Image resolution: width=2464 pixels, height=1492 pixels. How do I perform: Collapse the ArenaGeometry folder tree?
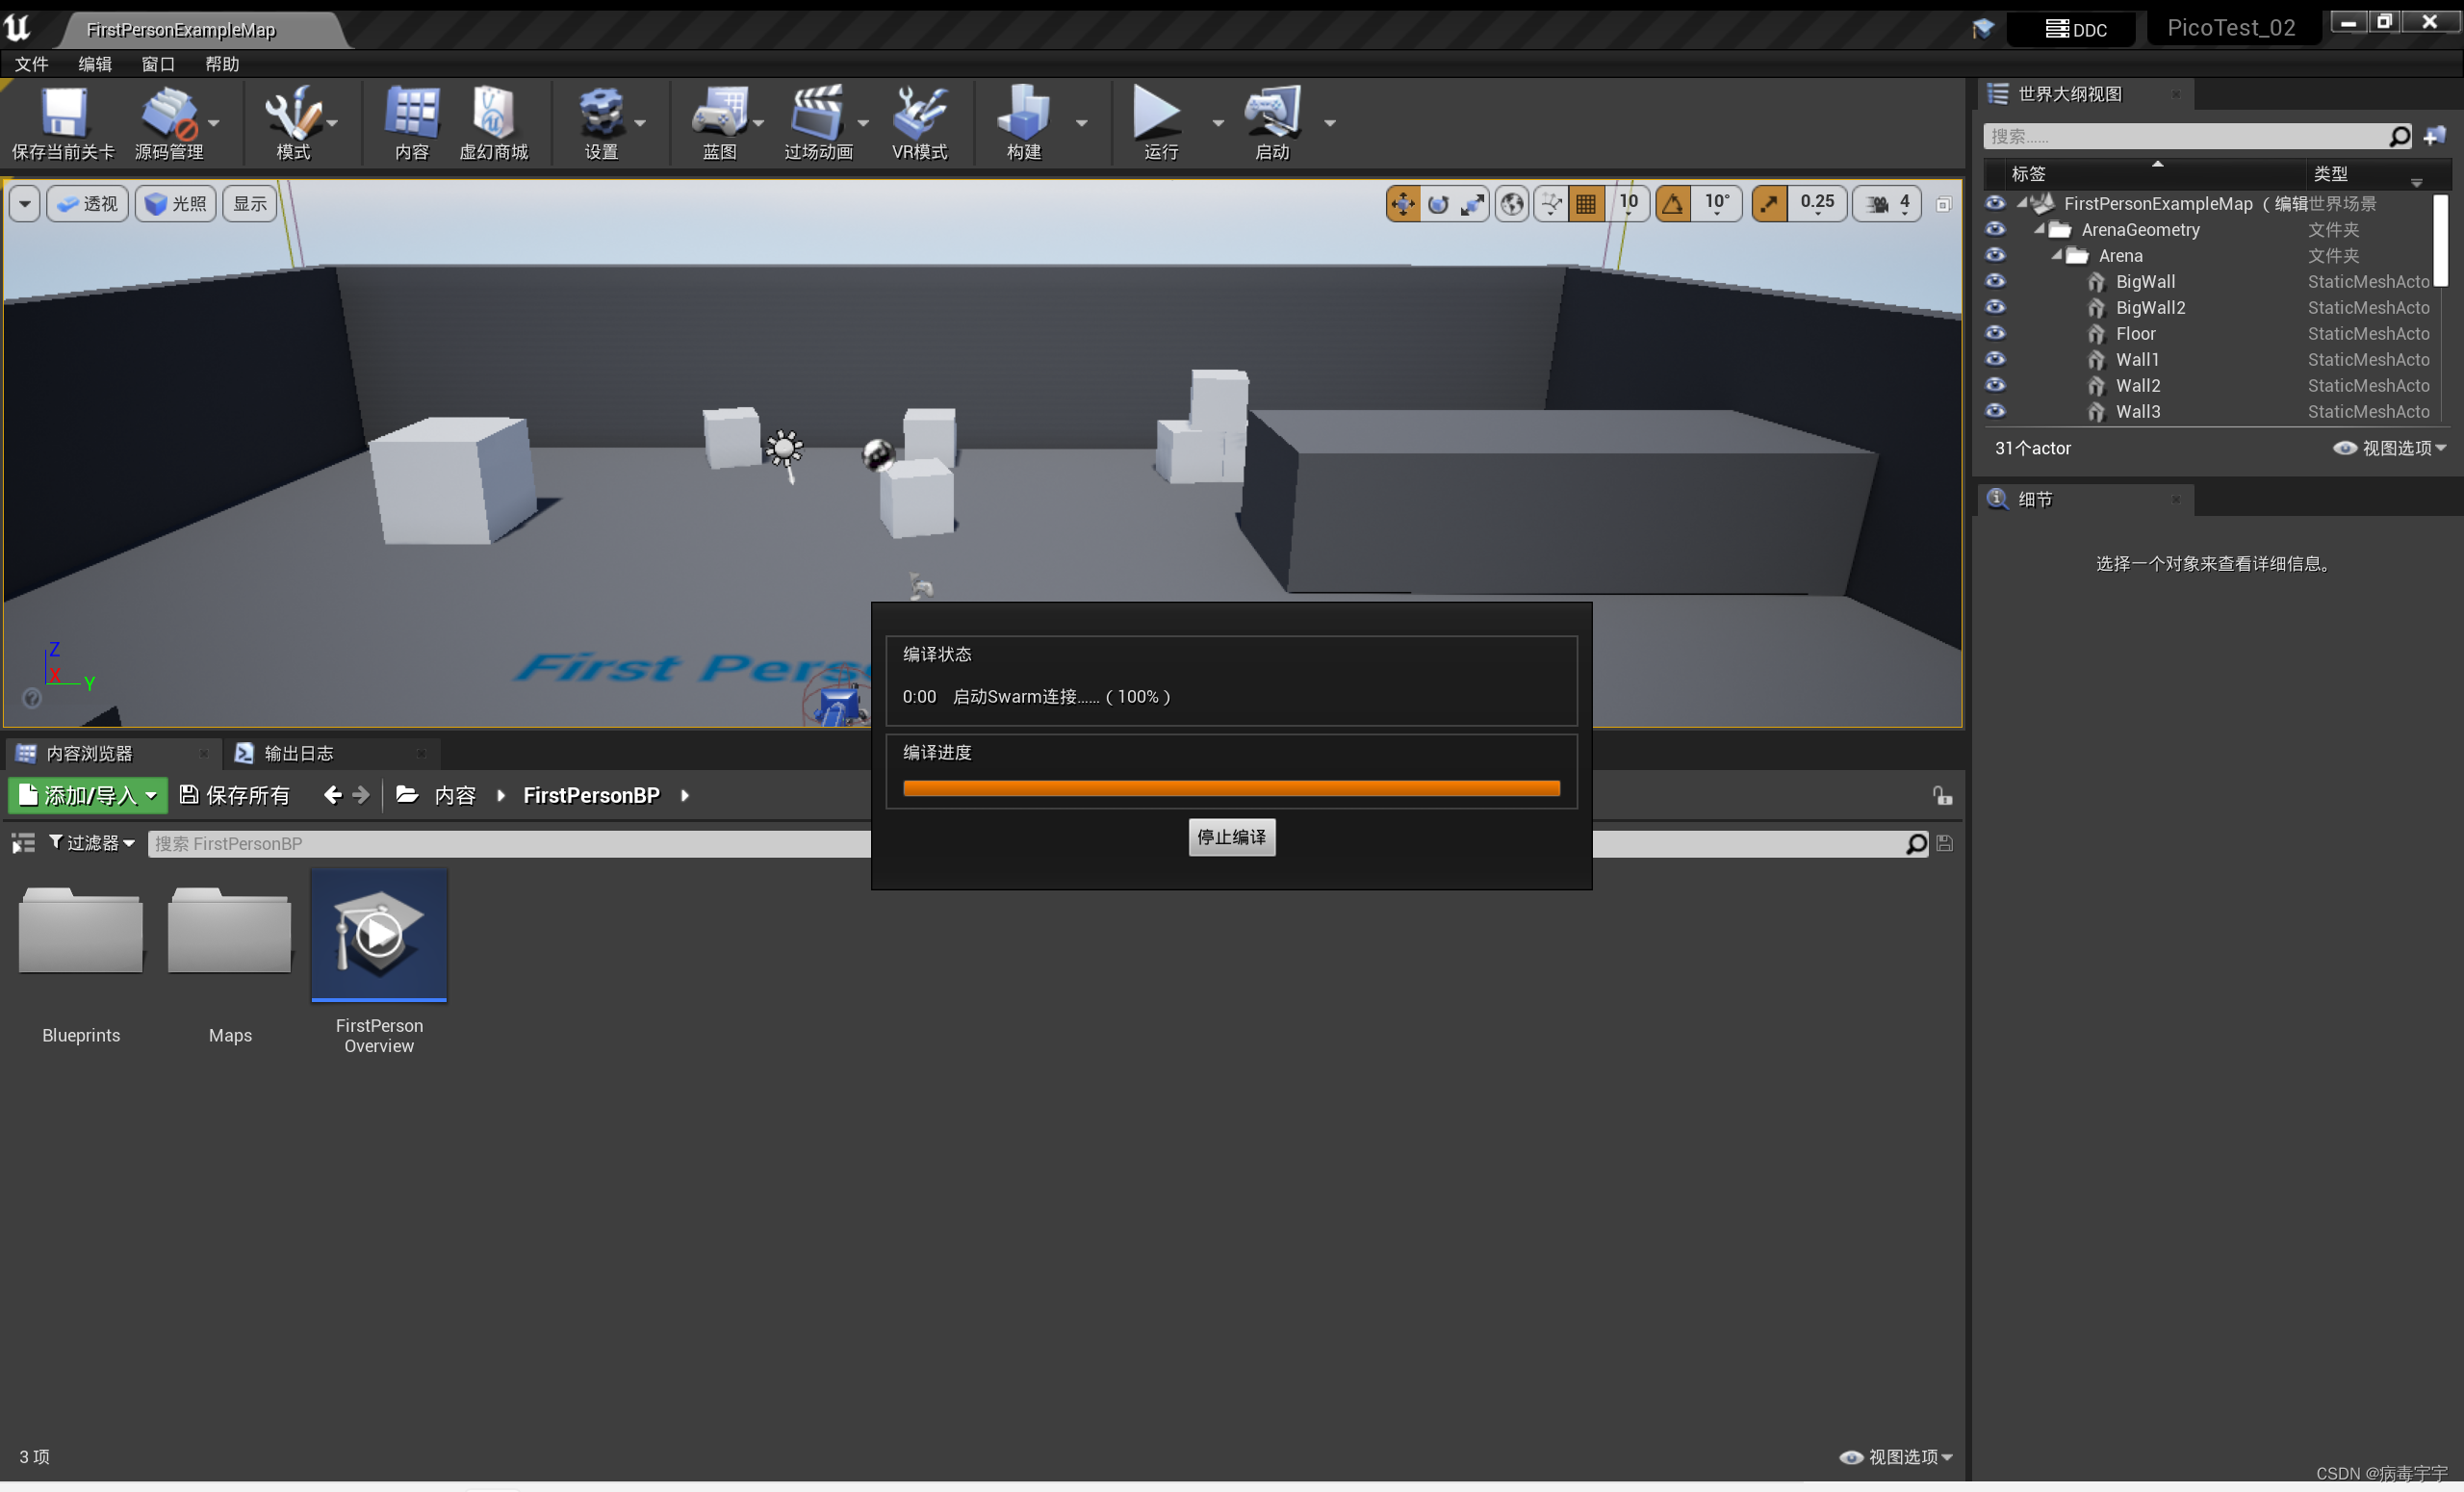[x=2040, y=229]
